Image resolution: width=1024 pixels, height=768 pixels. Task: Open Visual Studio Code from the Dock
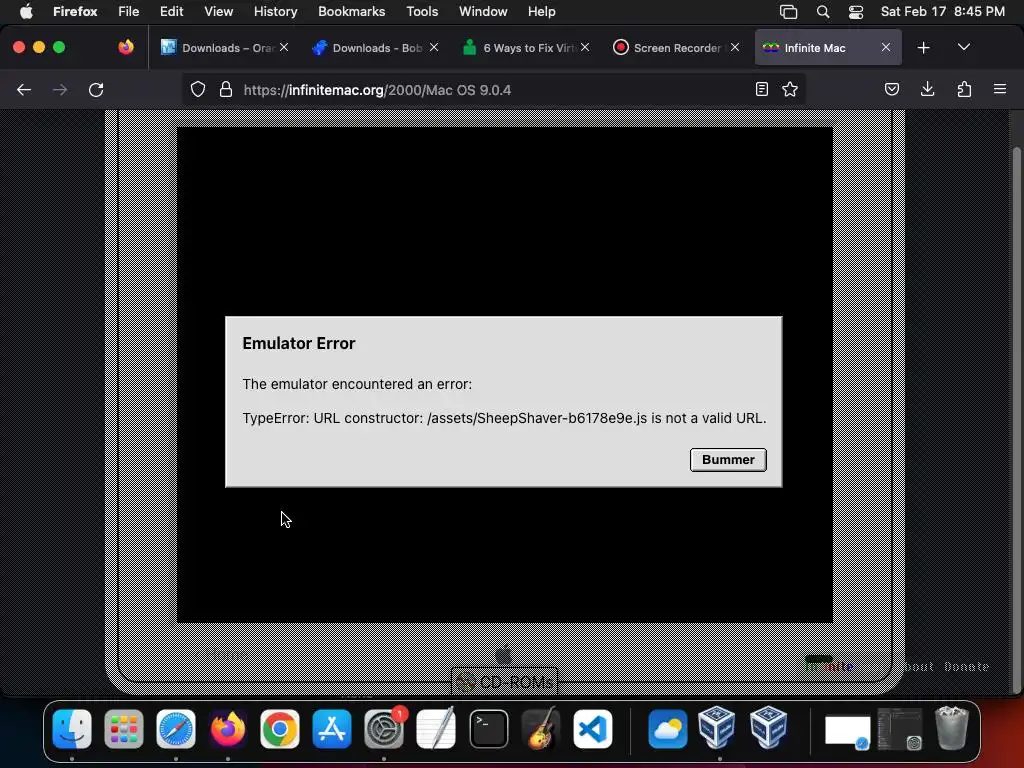593,729
